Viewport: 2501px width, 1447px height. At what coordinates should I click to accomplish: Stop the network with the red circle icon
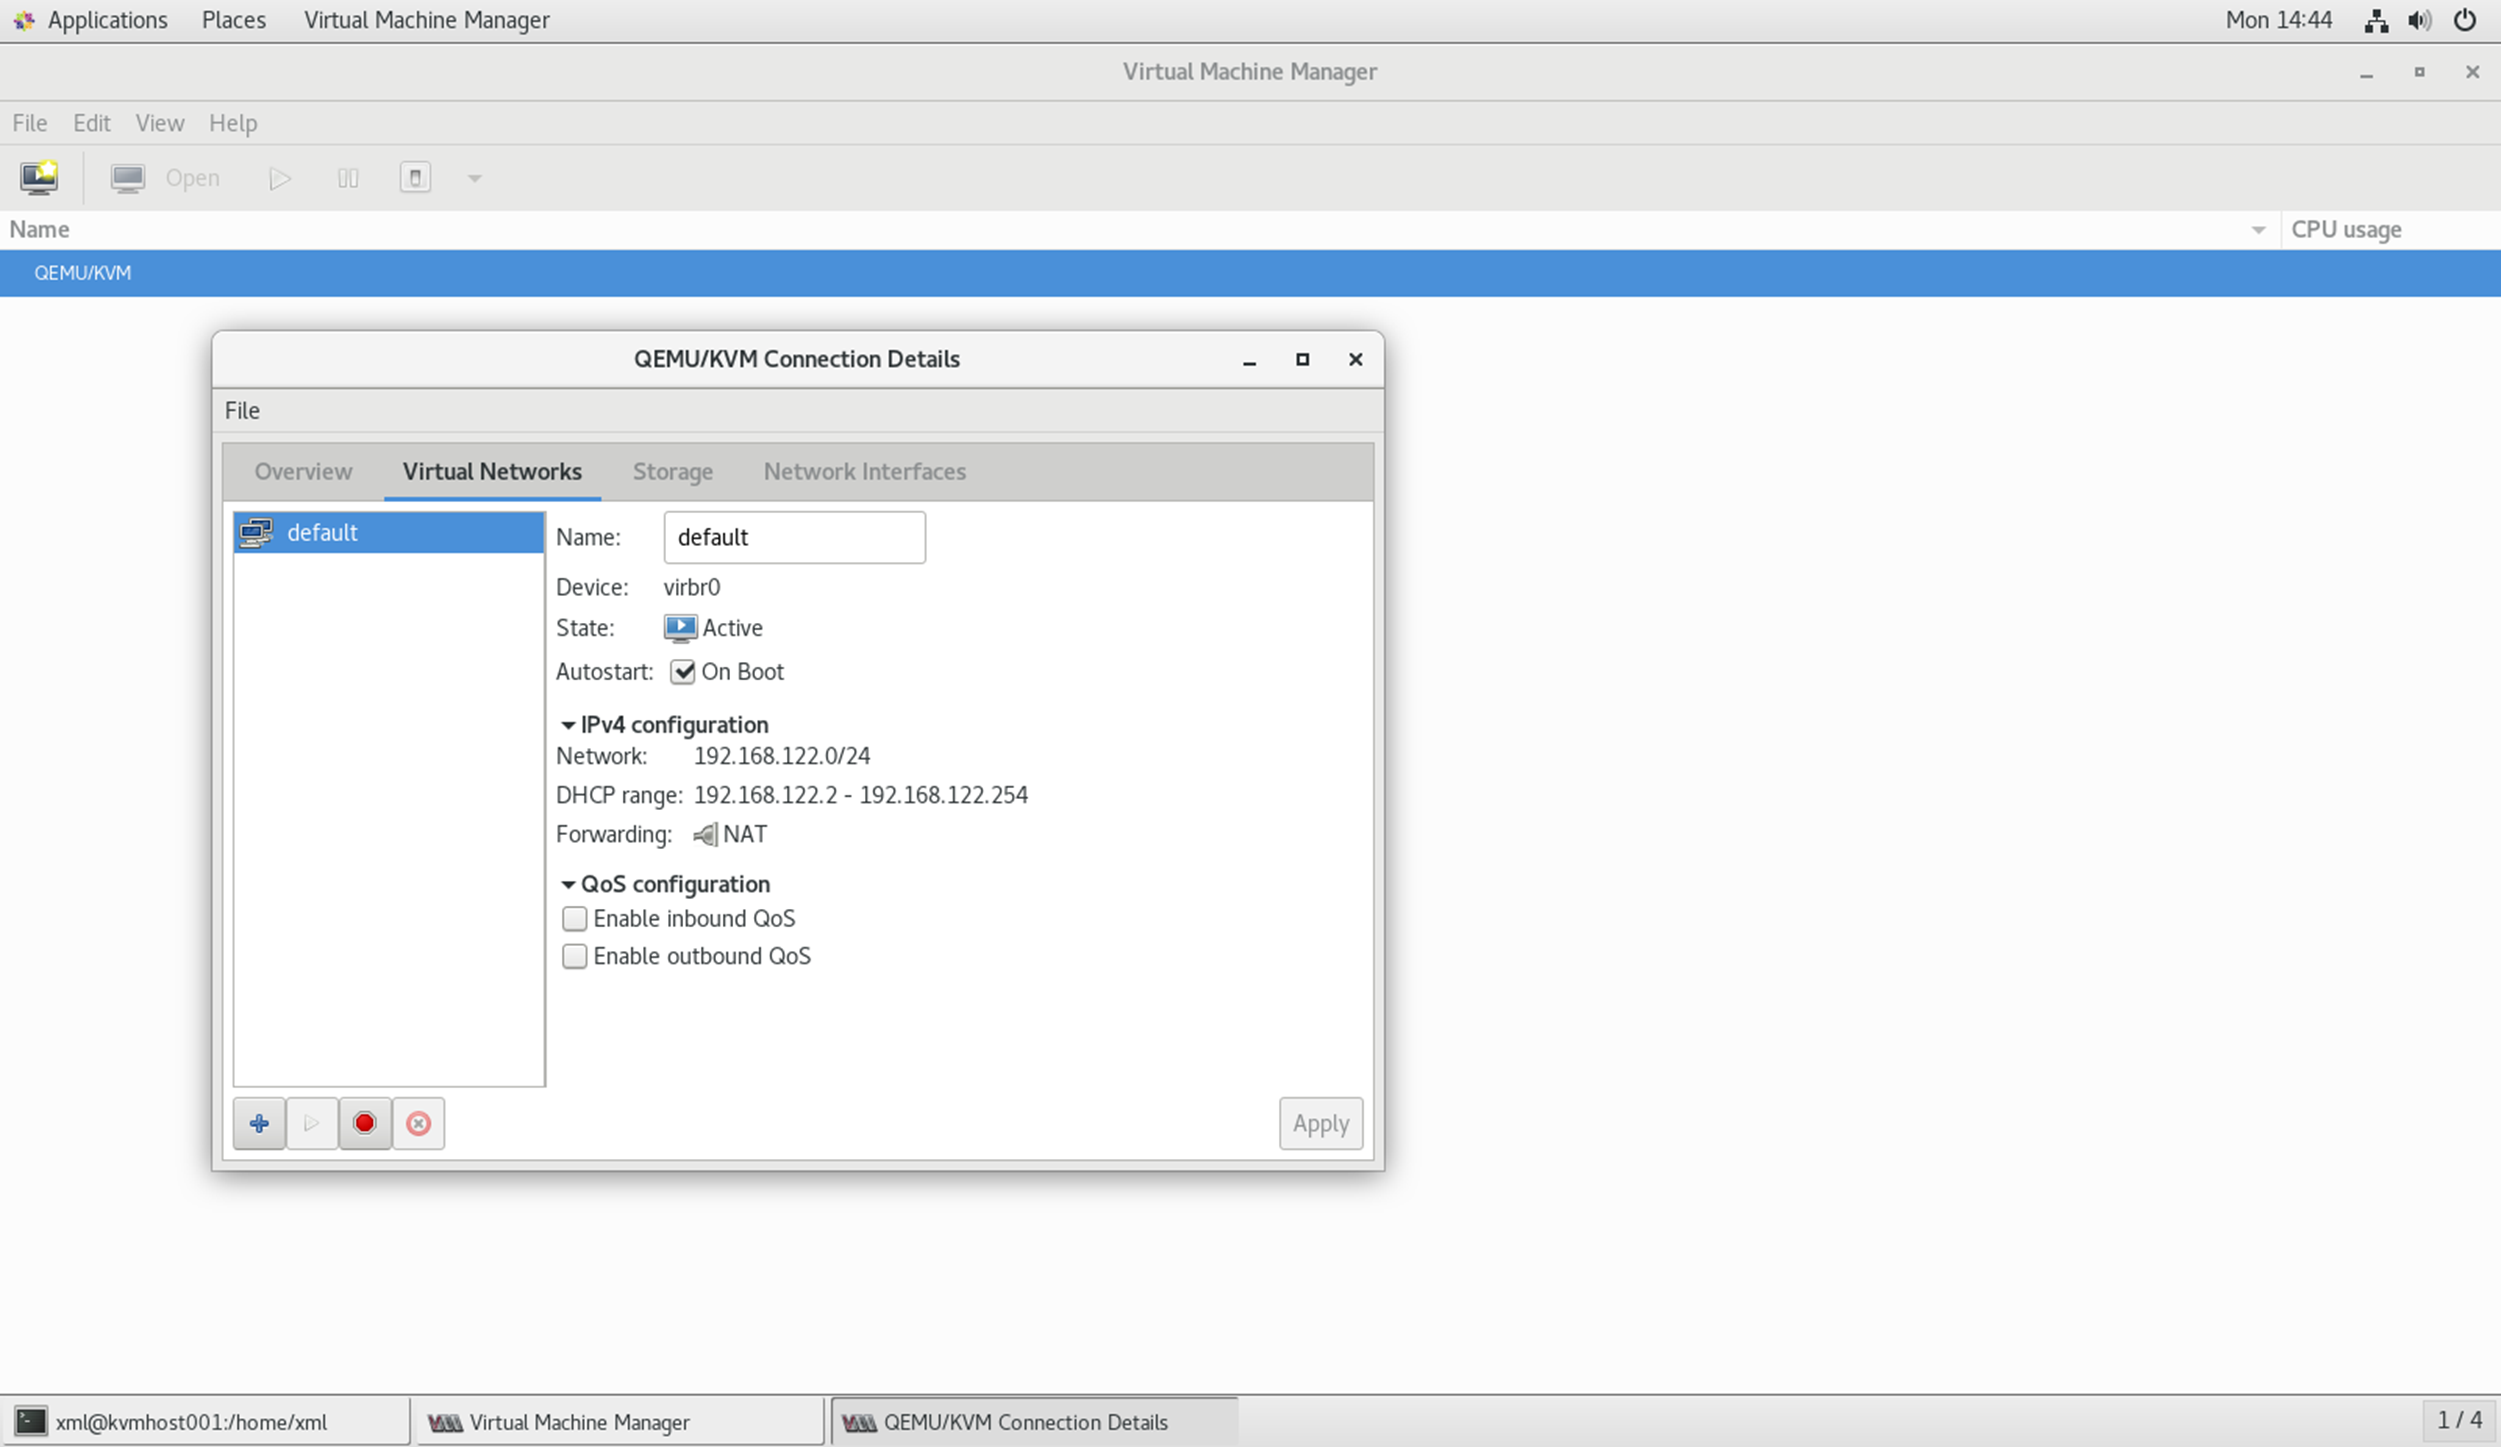(365, 1123)
